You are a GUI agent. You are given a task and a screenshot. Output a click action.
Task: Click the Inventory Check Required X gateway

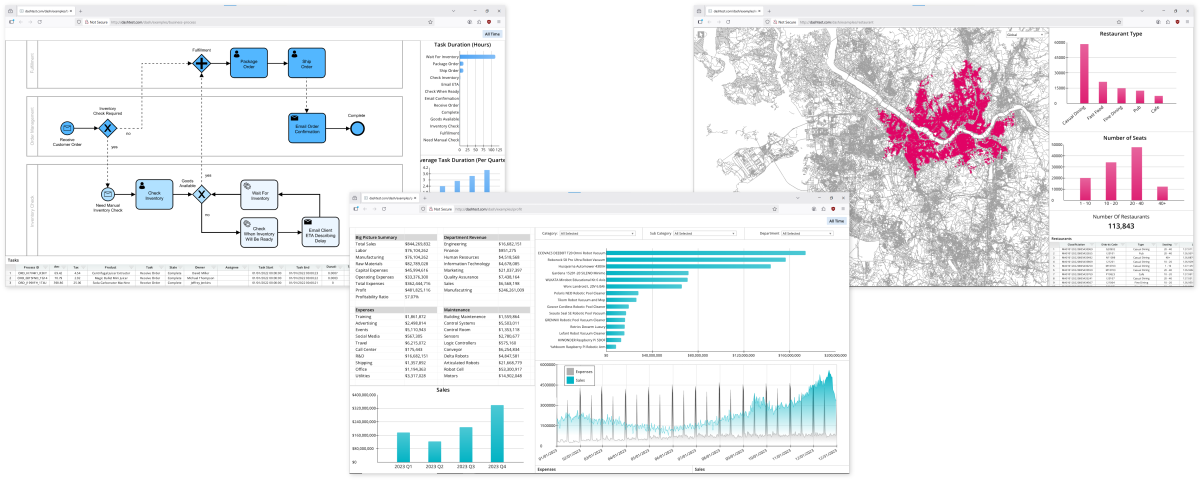(x=107, y=127)
